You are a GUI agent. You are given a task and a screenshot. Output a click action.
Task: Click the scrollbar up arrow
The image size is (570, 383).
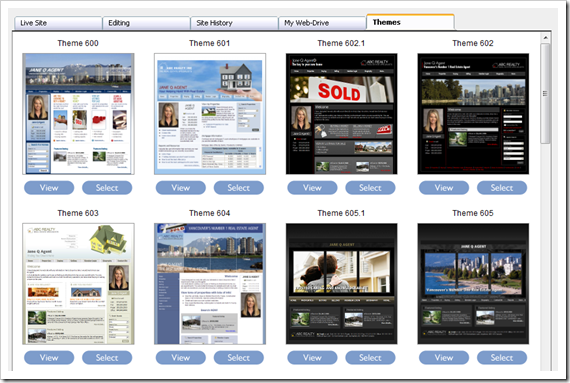tap(545, 37)
